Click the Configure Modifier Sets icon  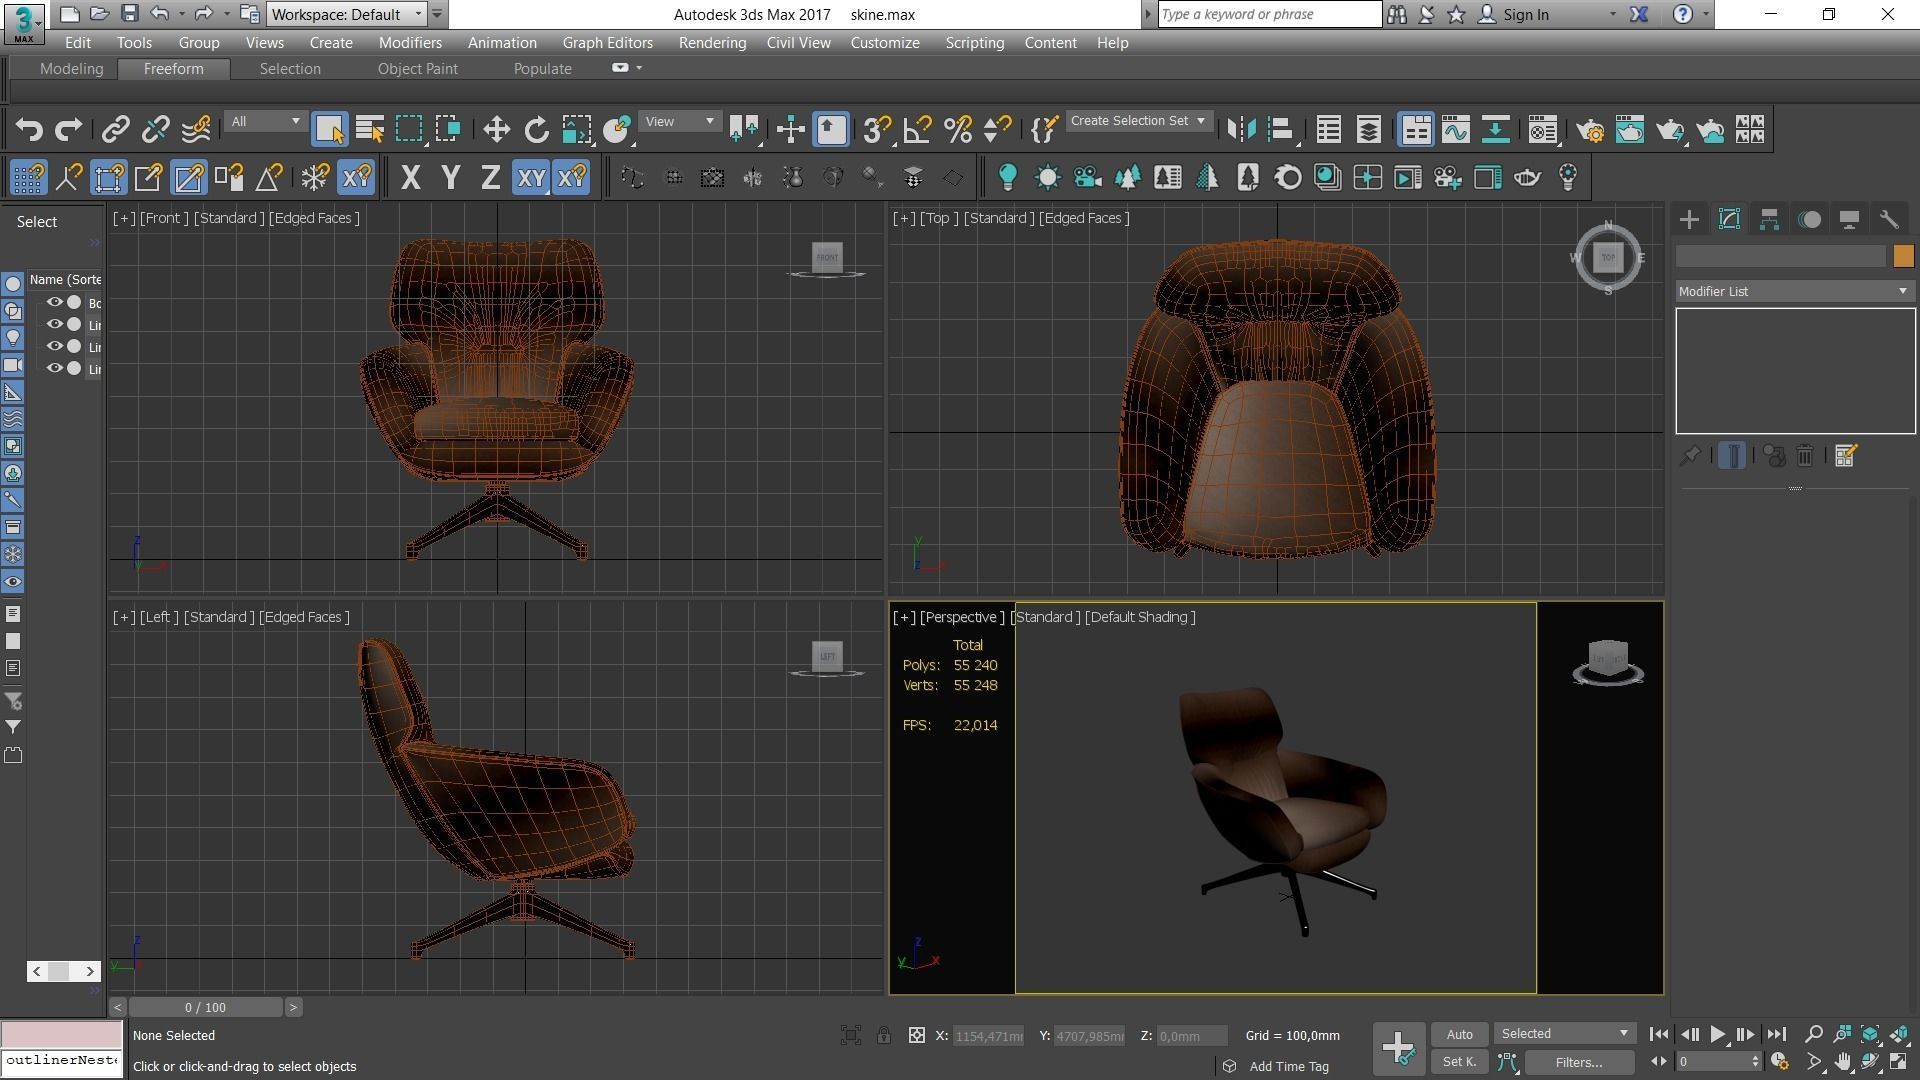click(x=1846, y=456)
